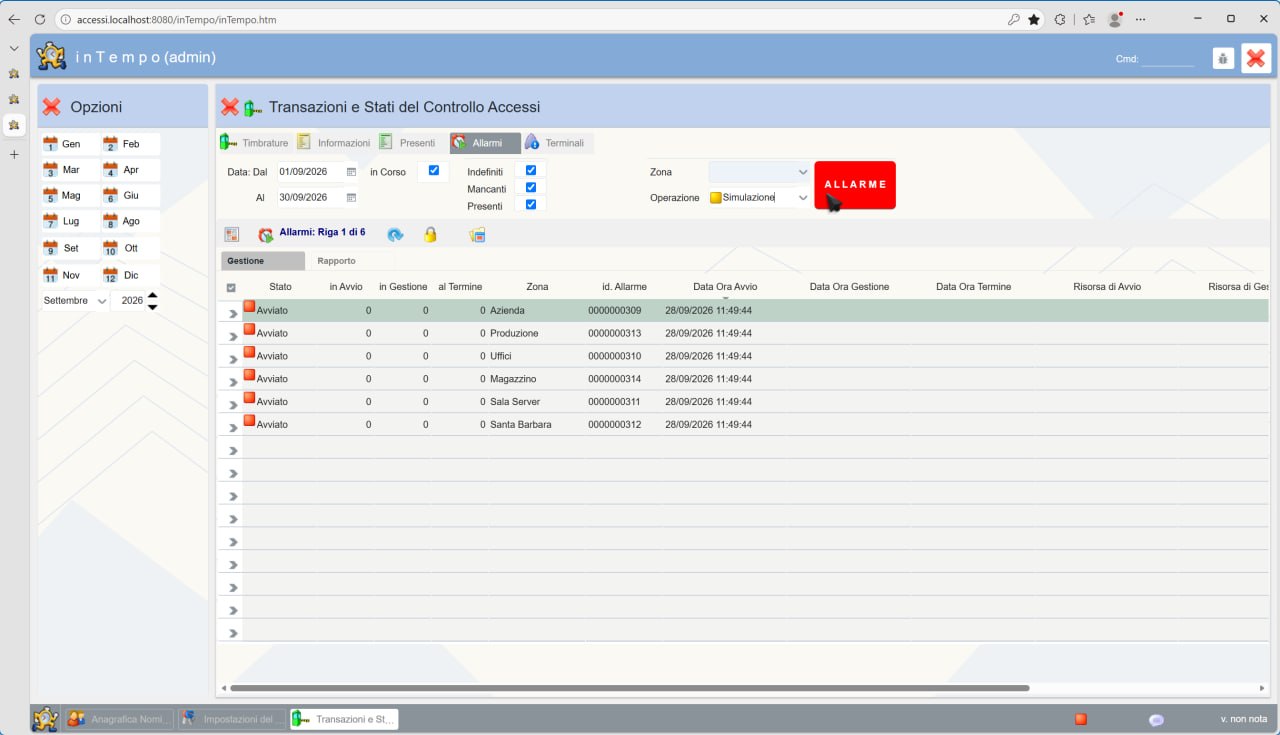Open 'Impostazioni del...' taskbar window
Viewport: 1280px width, 735px height.
pos(231,719)
